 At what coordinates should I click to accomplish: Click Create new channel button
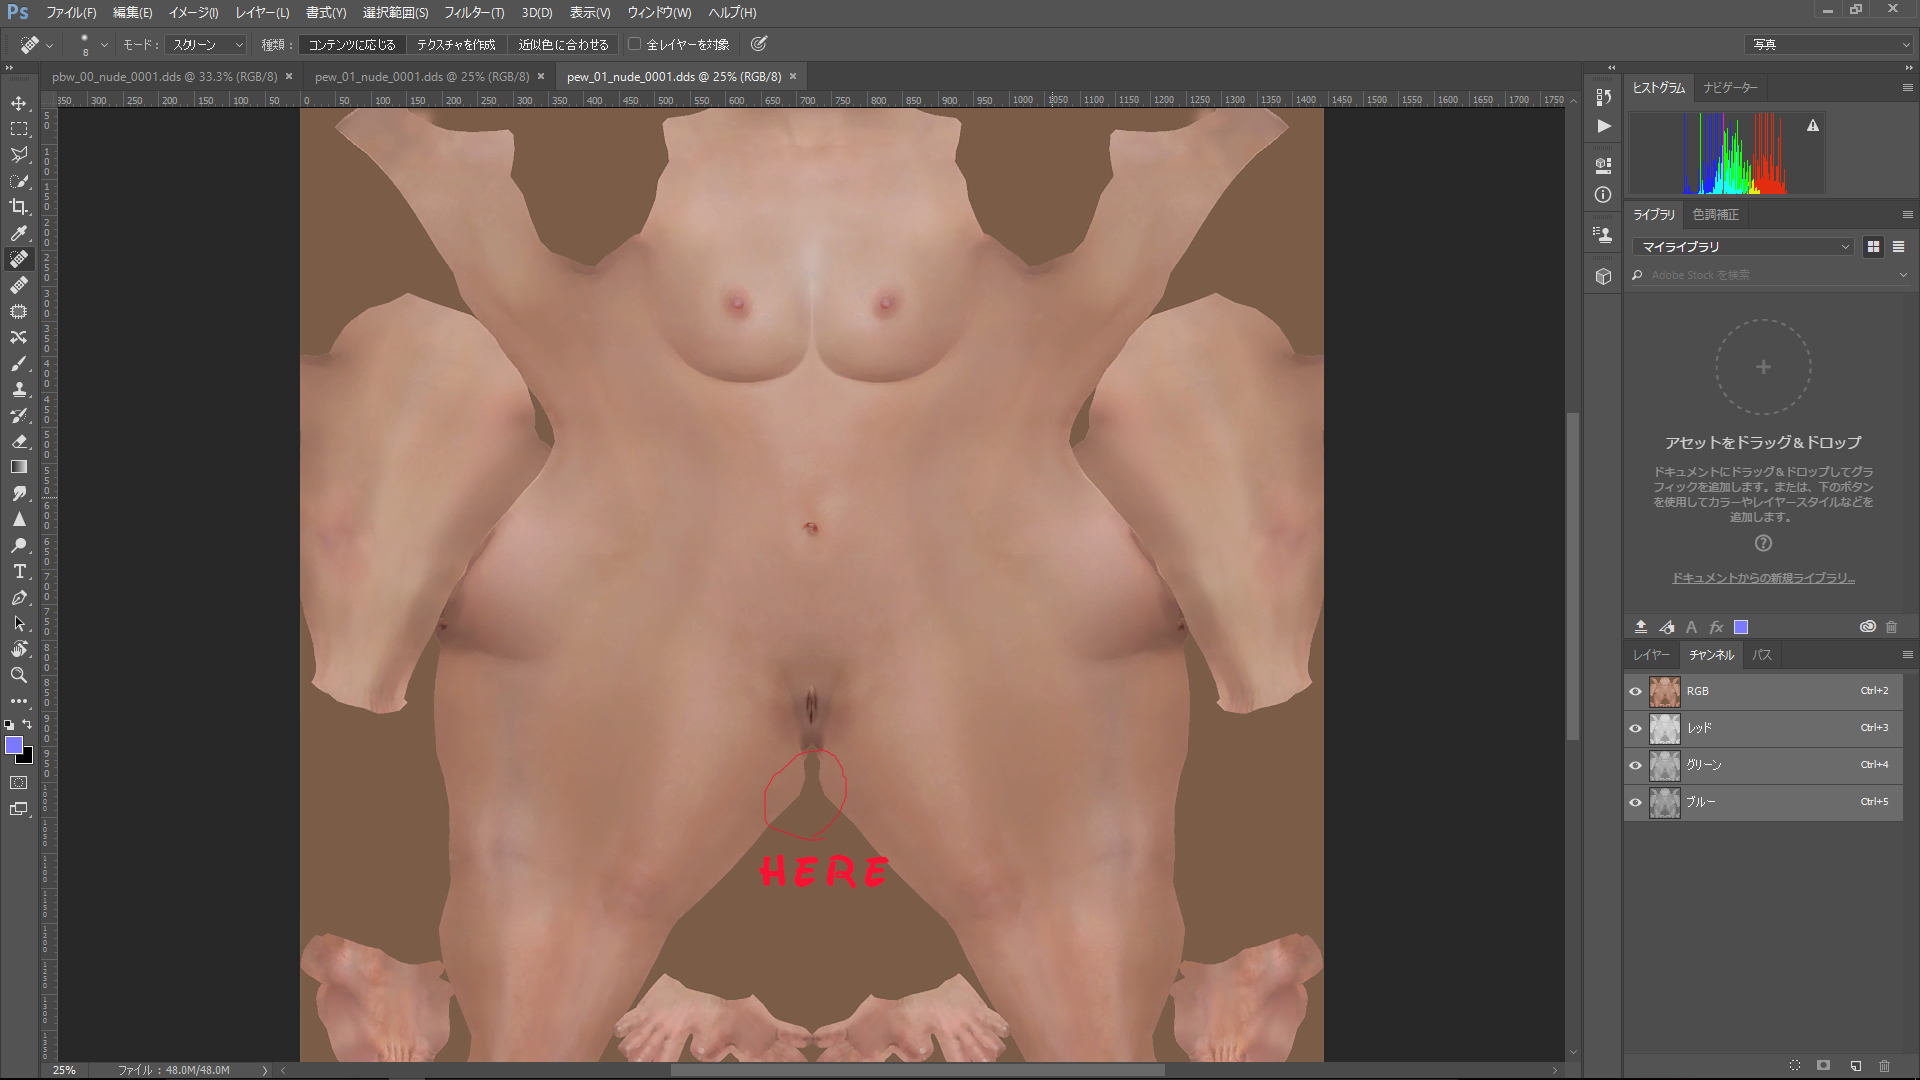tap(1855, 1066)
